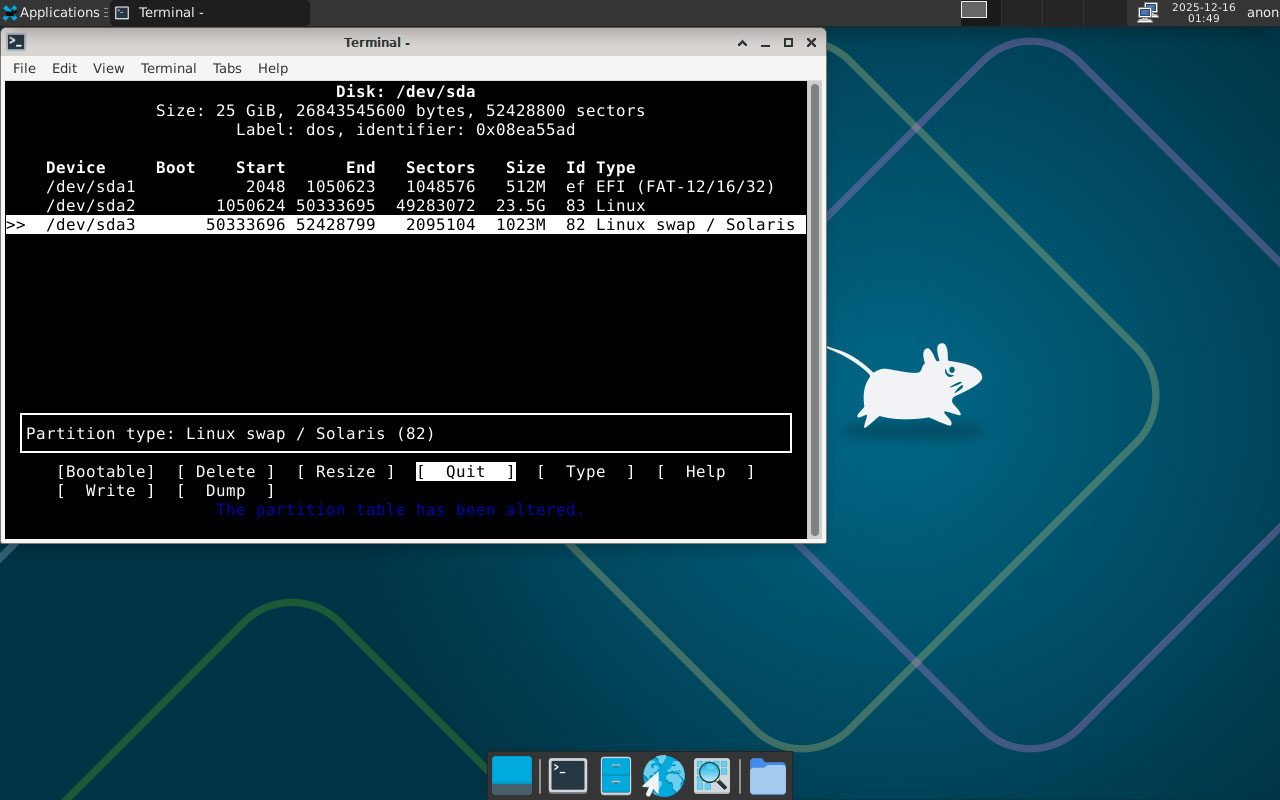Open the File Manager drawer icon in dock
Screen dimensions: 1280x800
[x=615, y=776]
